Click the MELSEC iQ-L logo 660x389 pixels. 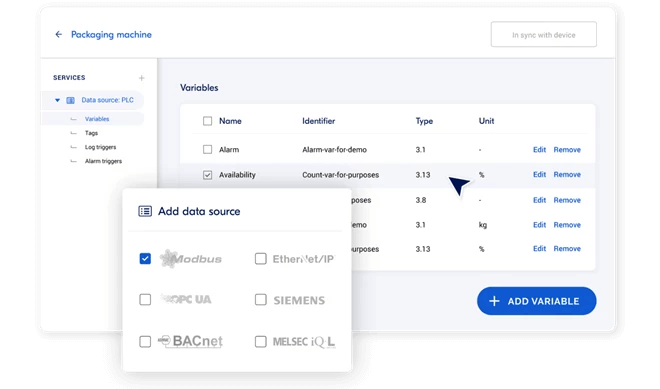pos(304,341)
